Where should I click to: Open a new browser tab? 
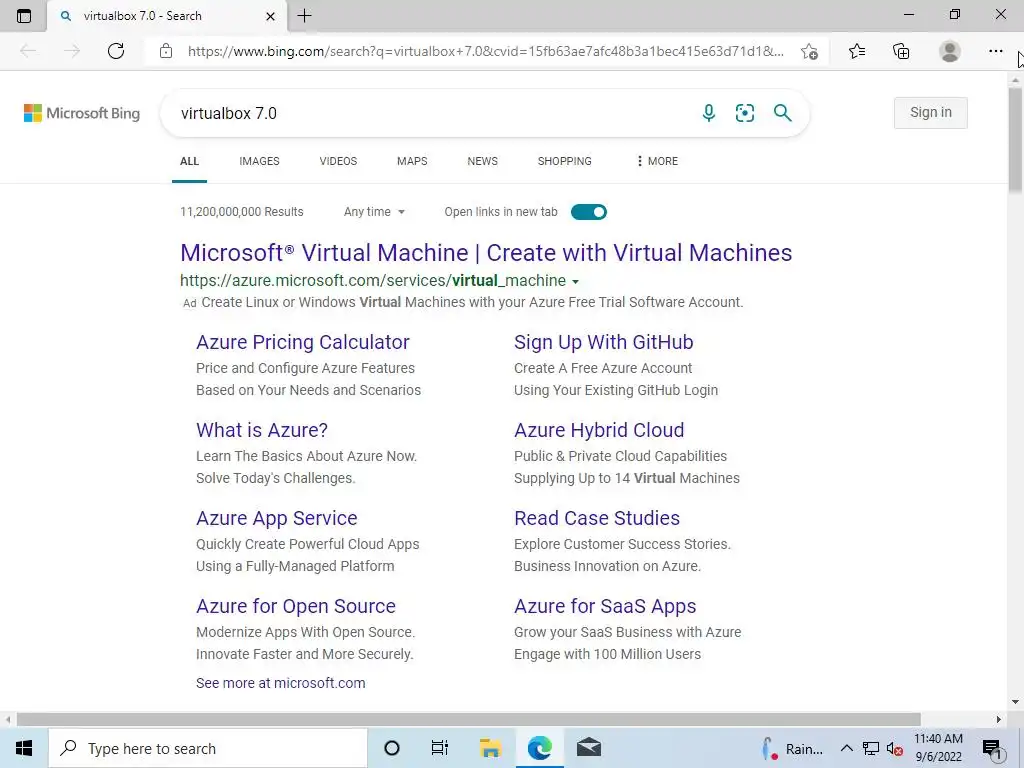click(304, 16)
